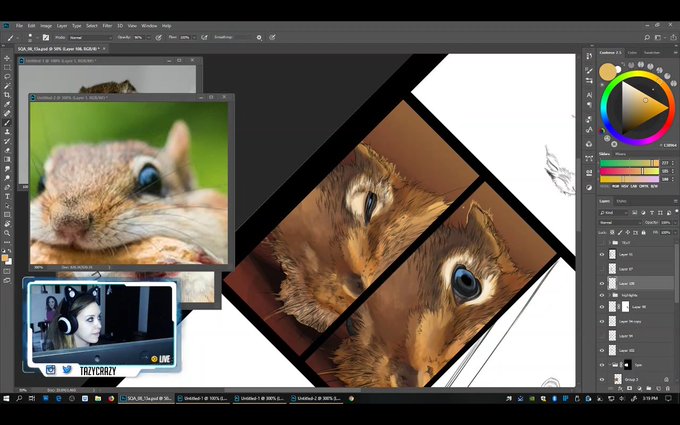
Task: Open smoothing options gear
Action: pyautogui.click(x=259, y=38)
